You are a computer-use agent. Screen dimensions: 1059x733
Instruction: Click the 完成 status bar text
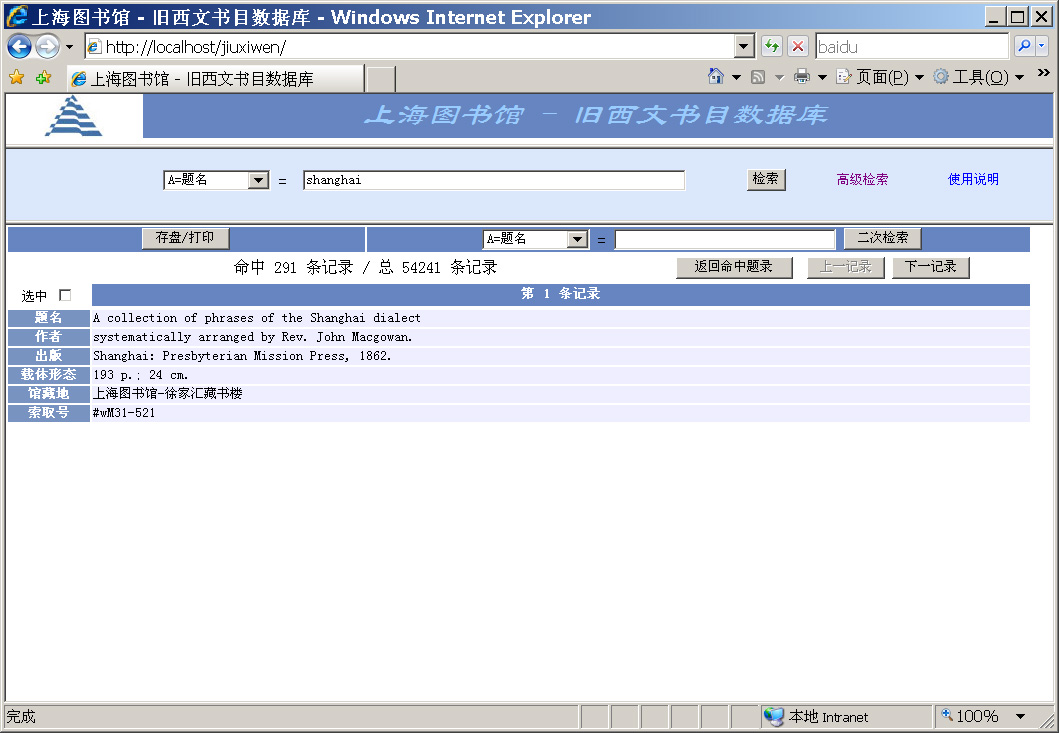click(21, 716)
